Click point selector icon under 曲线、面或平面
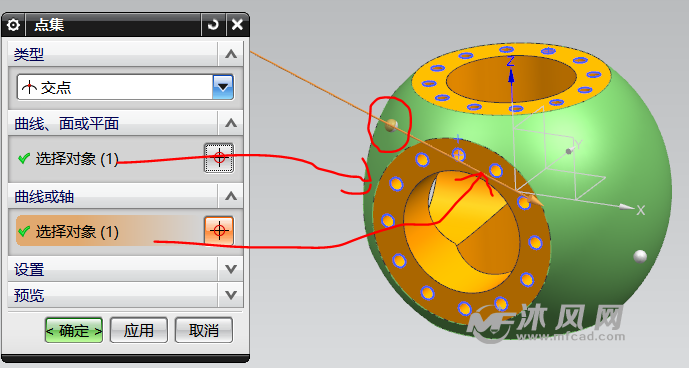The height and width of the screenshot is (368, 689). [x=219, y=158]
